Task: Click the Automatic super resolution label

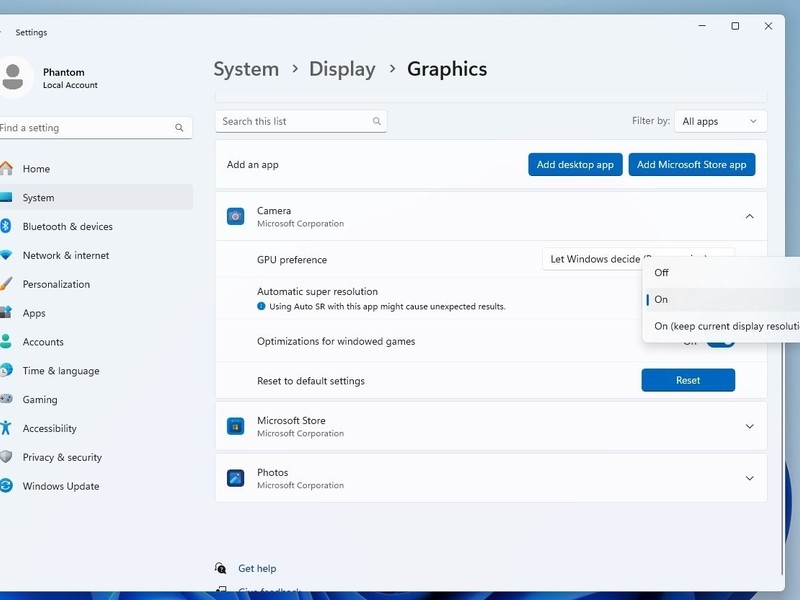Action: [317, 291]
